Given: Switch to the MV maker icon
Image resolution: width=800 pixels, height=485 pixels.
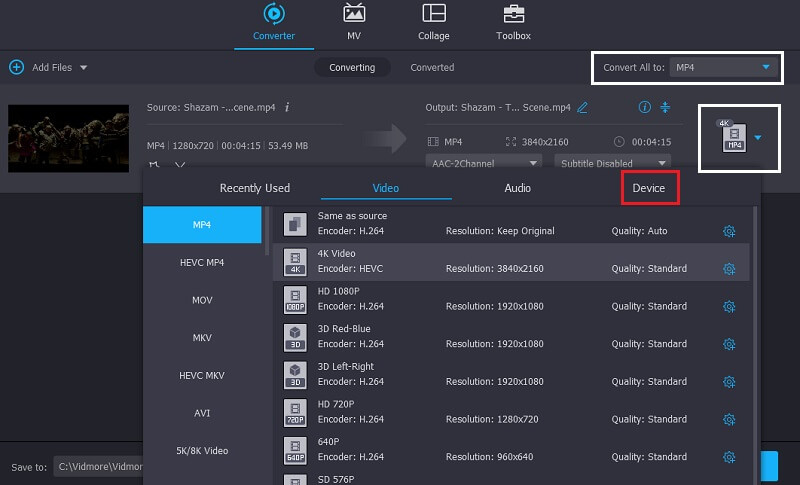Looking at the screenshot, I should coord(354,14).
